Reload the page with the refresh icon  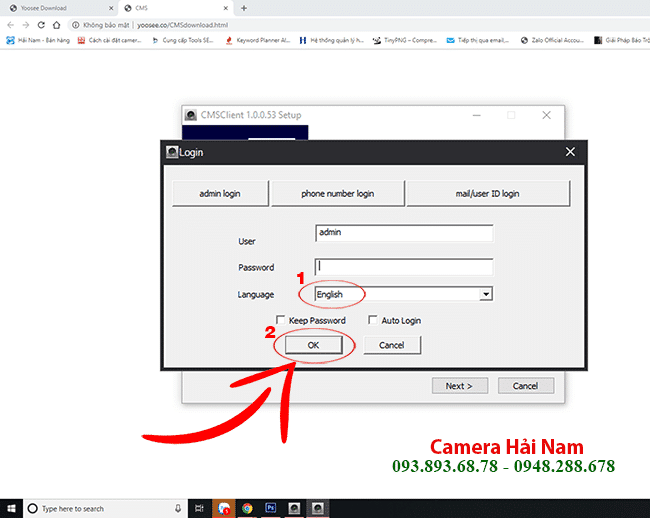(x=41, y=25)
